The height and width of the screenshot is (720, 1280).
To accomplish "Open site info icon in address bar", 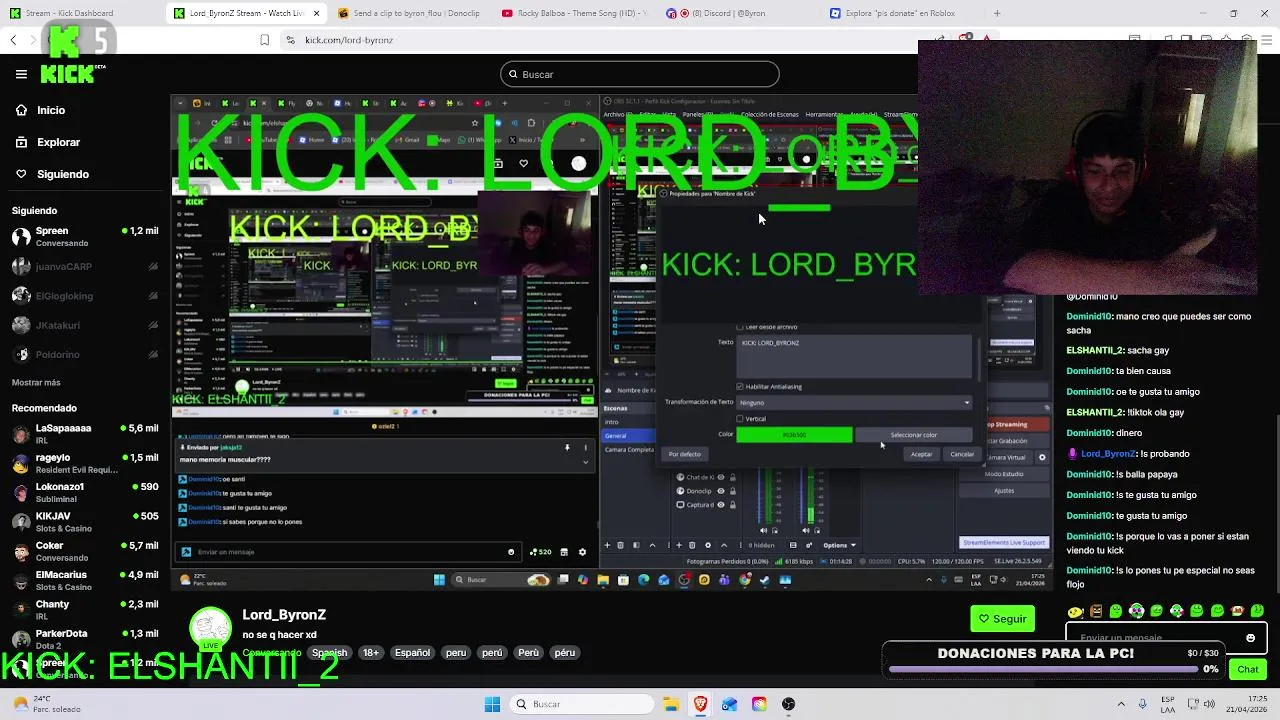I will [290, 40].
